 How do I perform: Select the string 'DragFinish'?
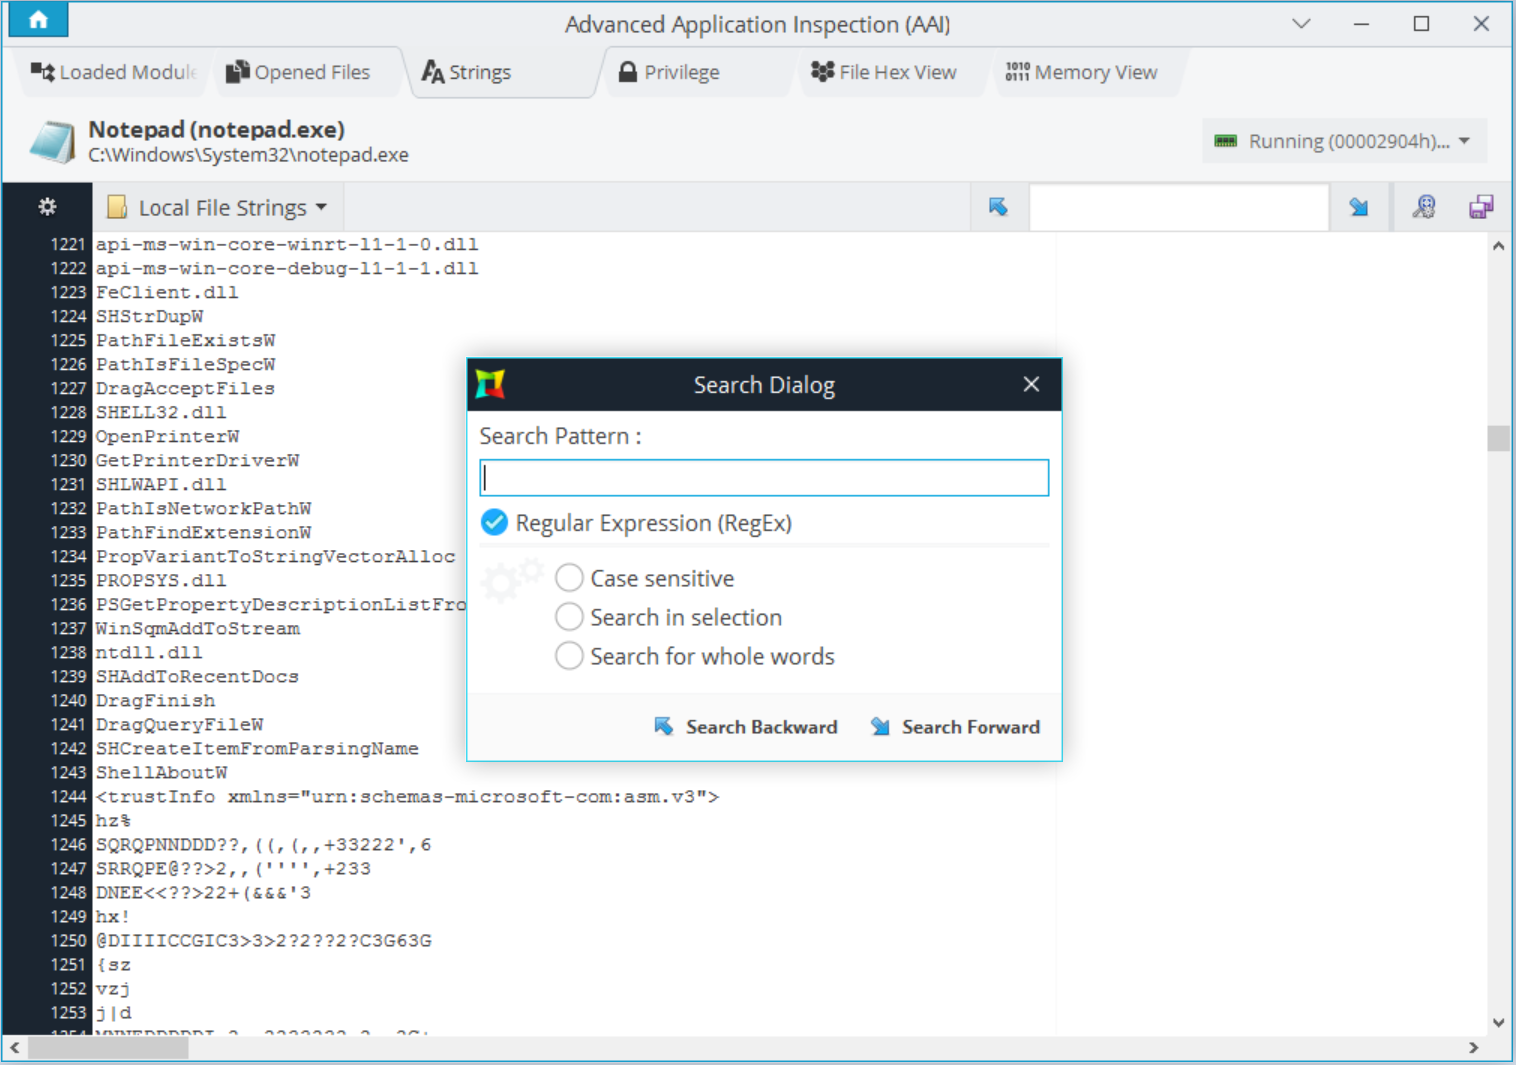click(155, 700)
